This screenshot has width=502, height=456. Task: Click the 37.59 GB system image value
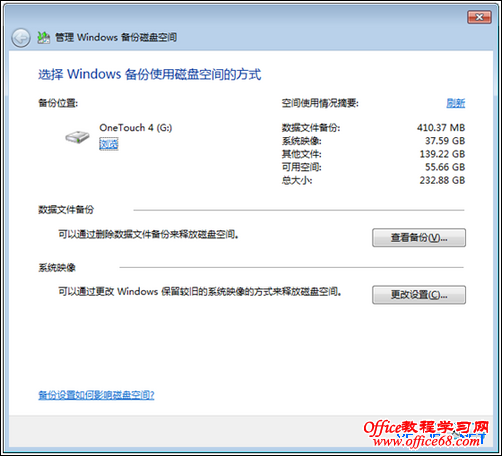pos(445,141)
